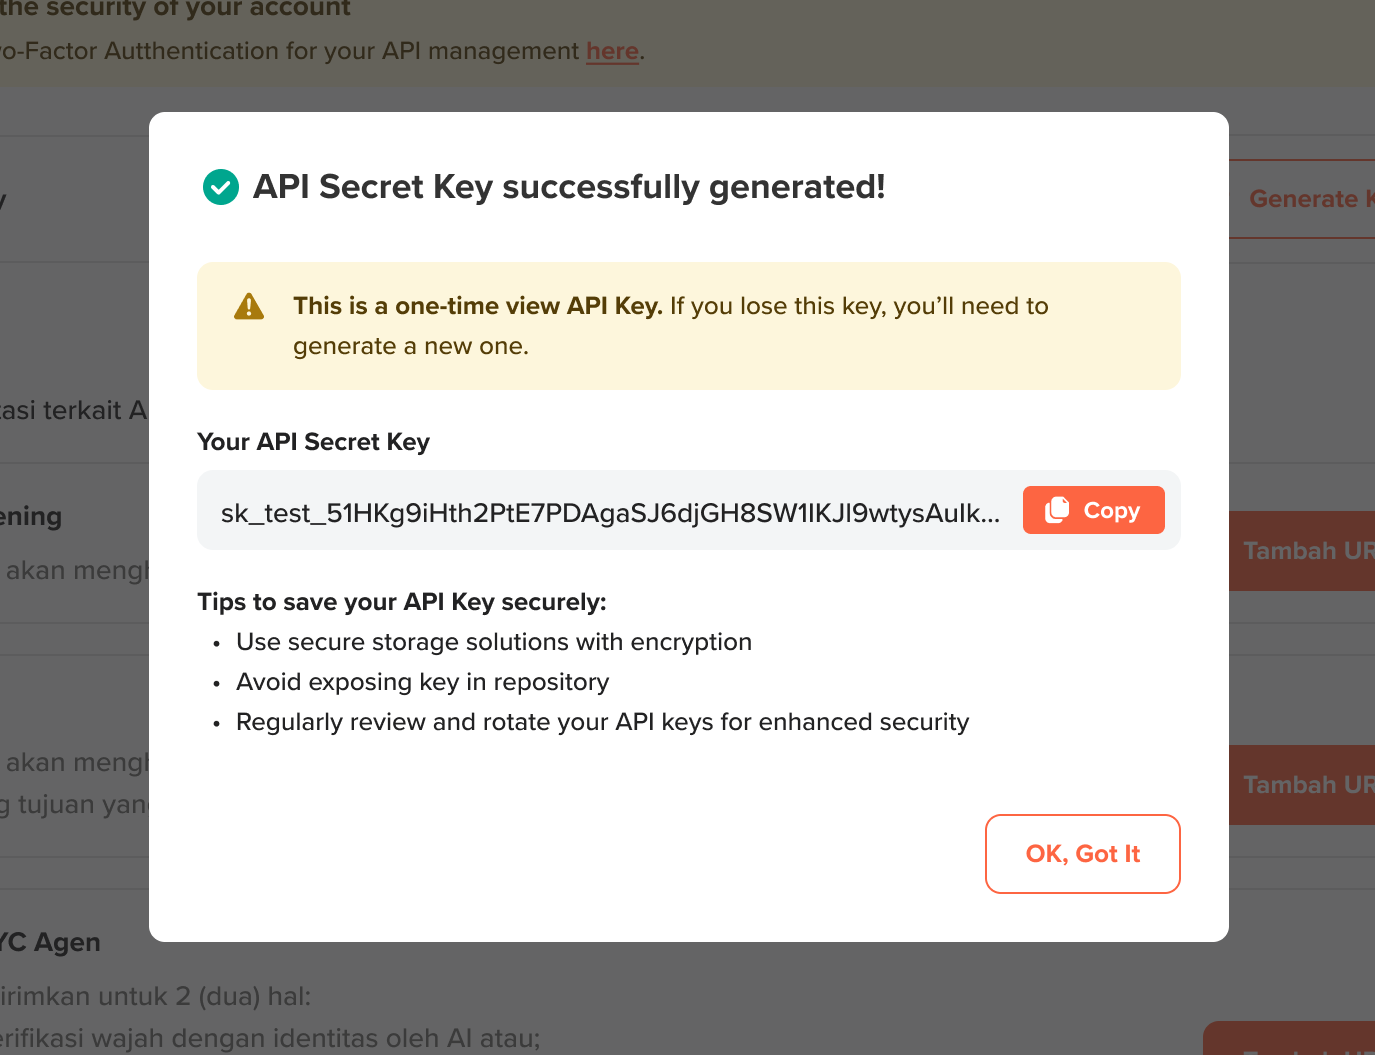
Task: Click the one-time view warning banner
Action: click(688, 326)
